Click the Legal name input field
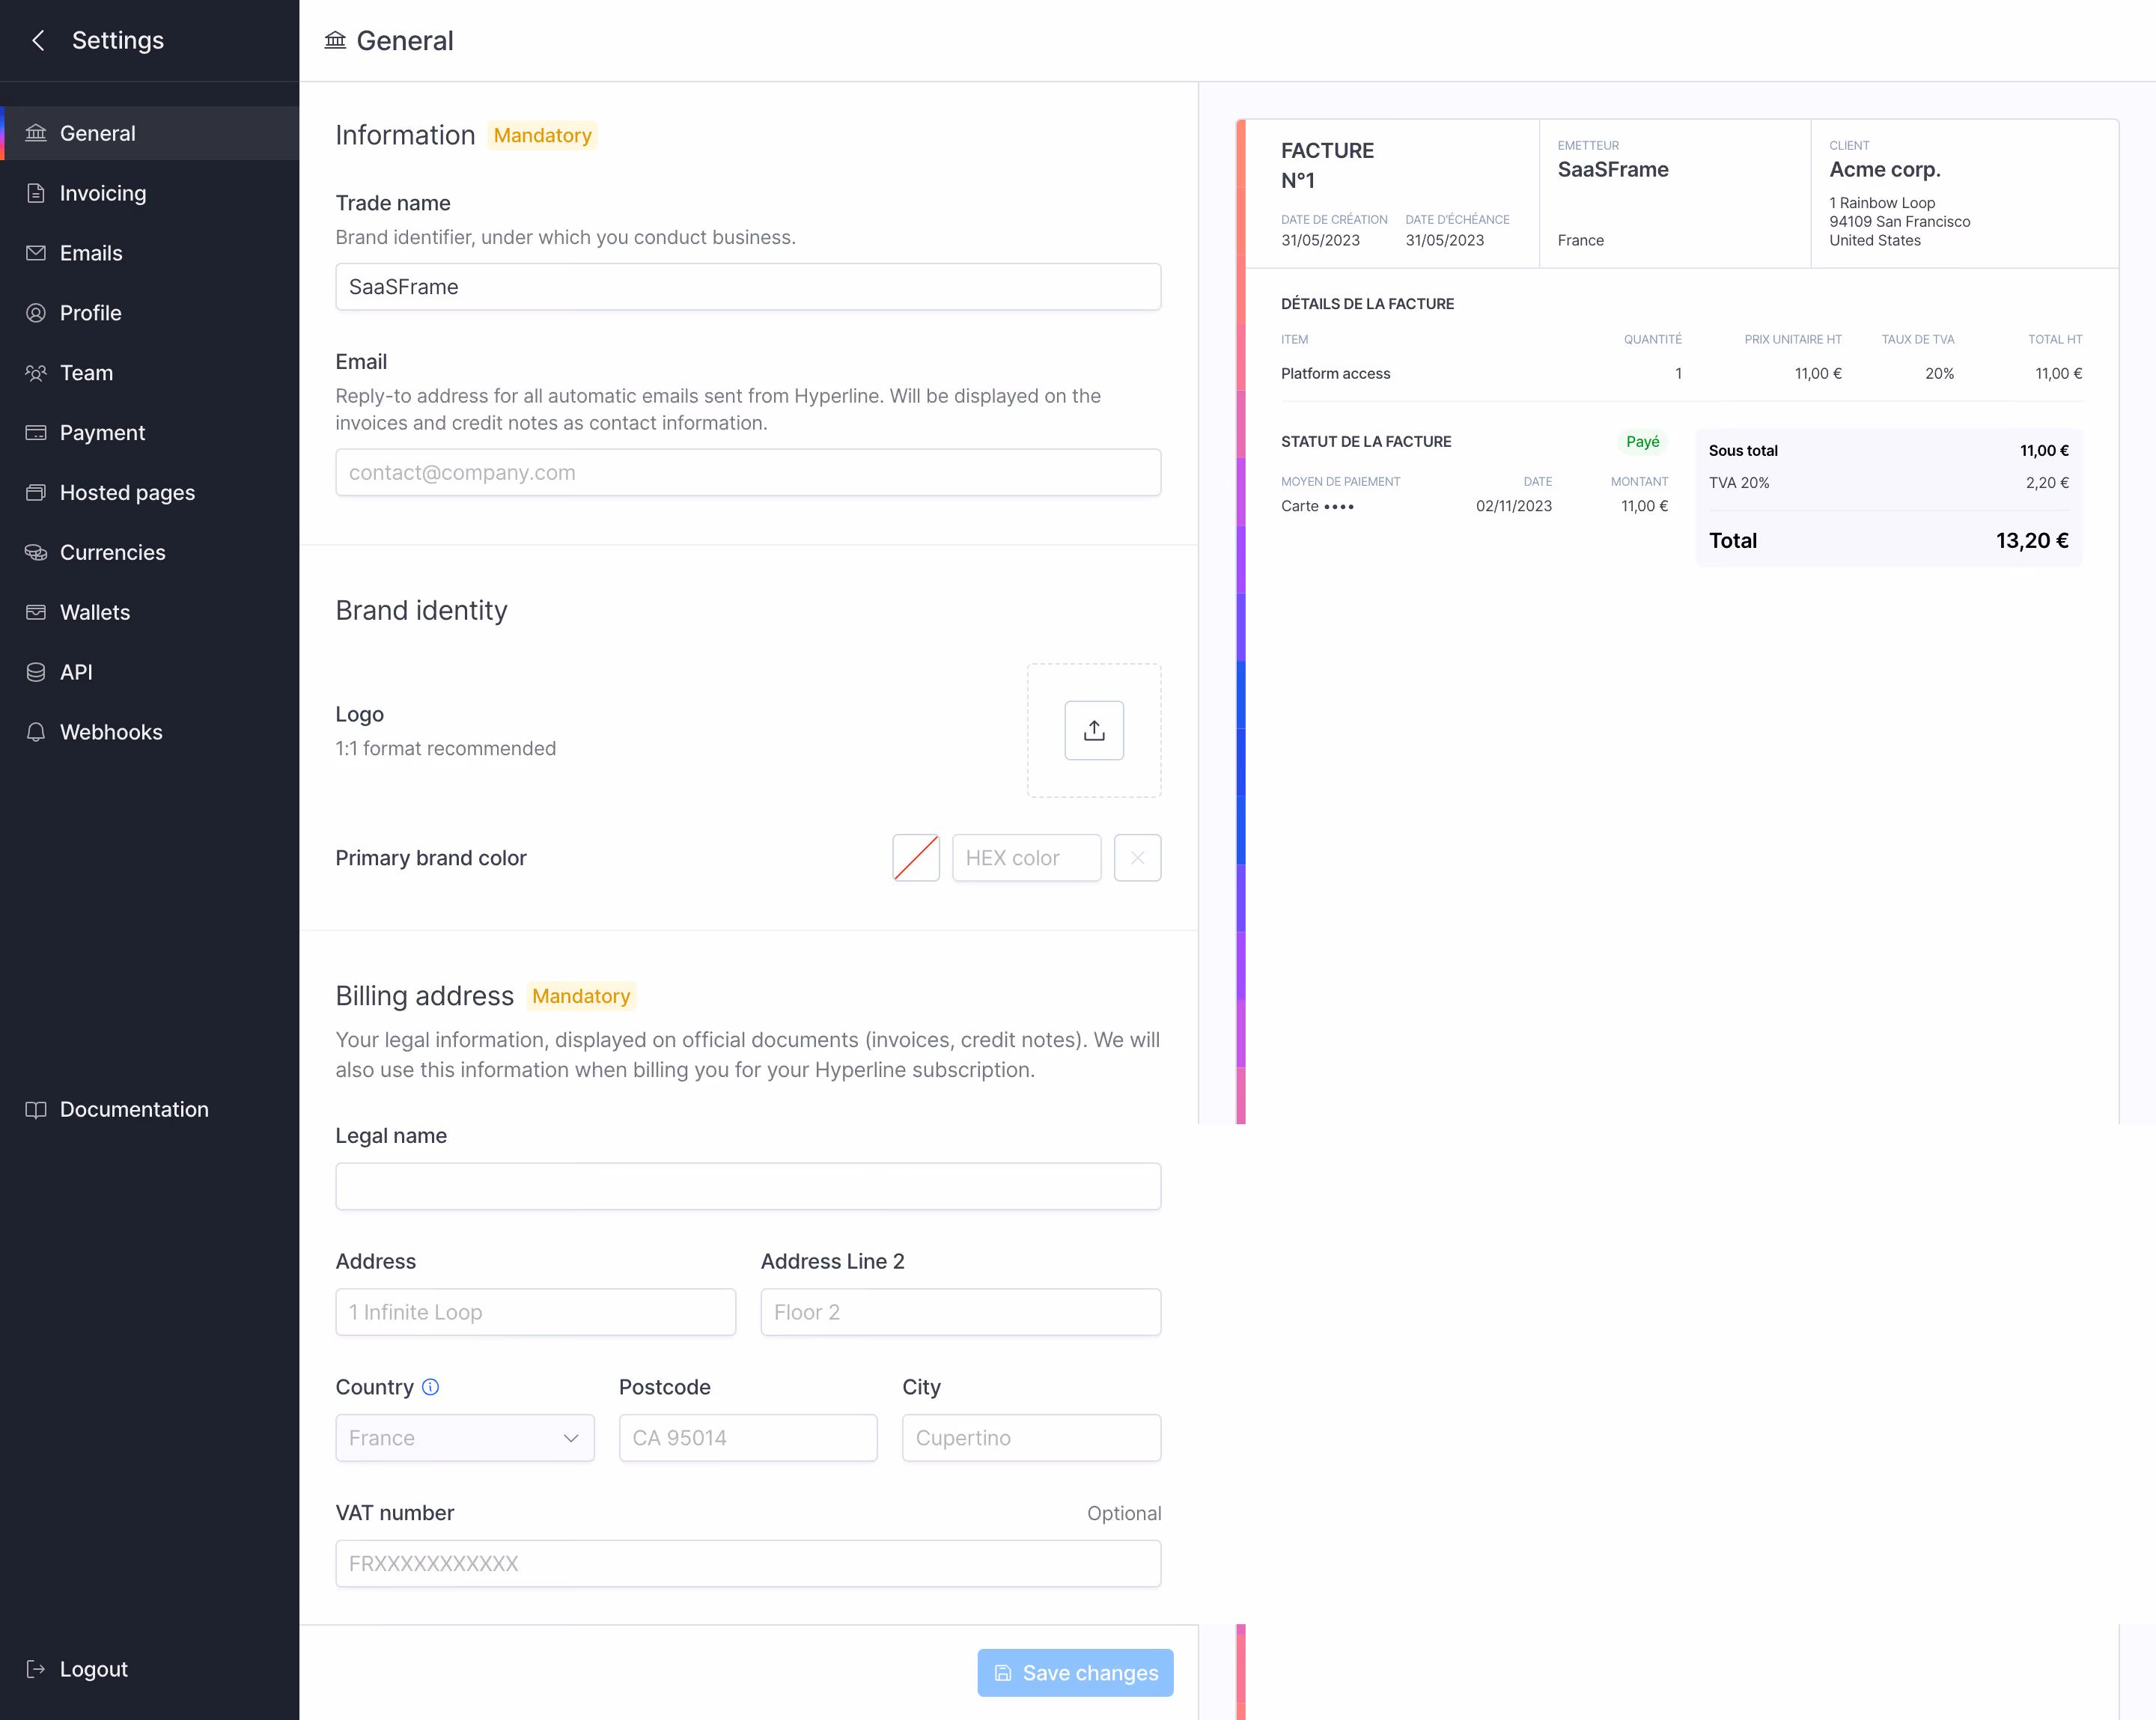 748,1187
